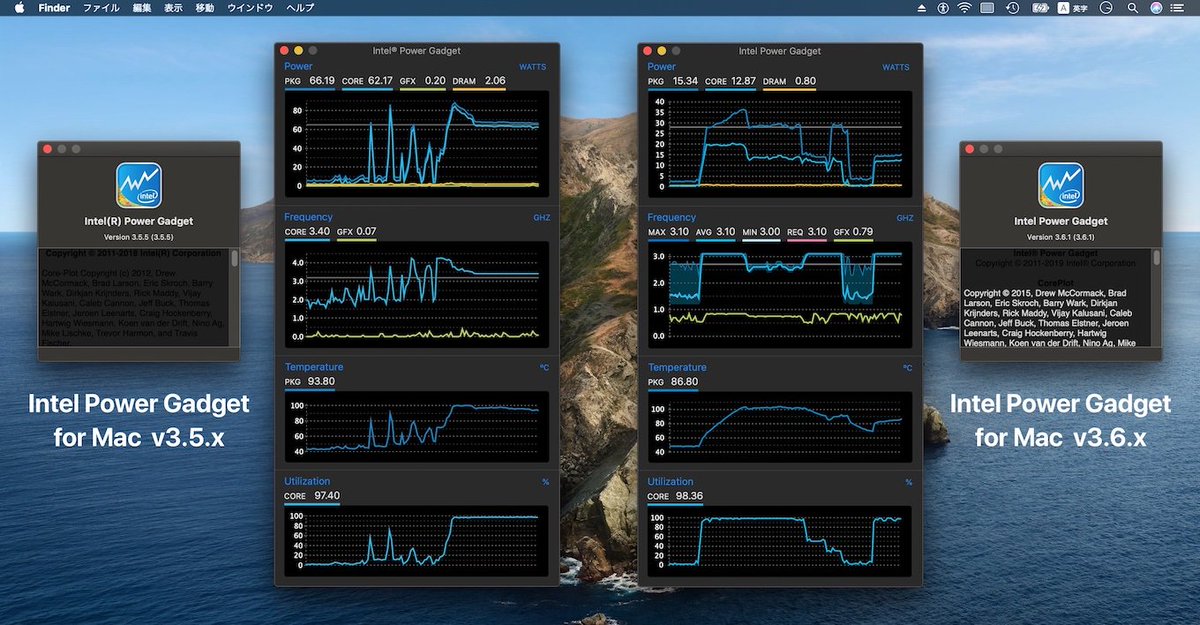This screenshot has width=1200, height=625.
Task: Click the Frequency graph in left gadget window
Action: point(416,294)
